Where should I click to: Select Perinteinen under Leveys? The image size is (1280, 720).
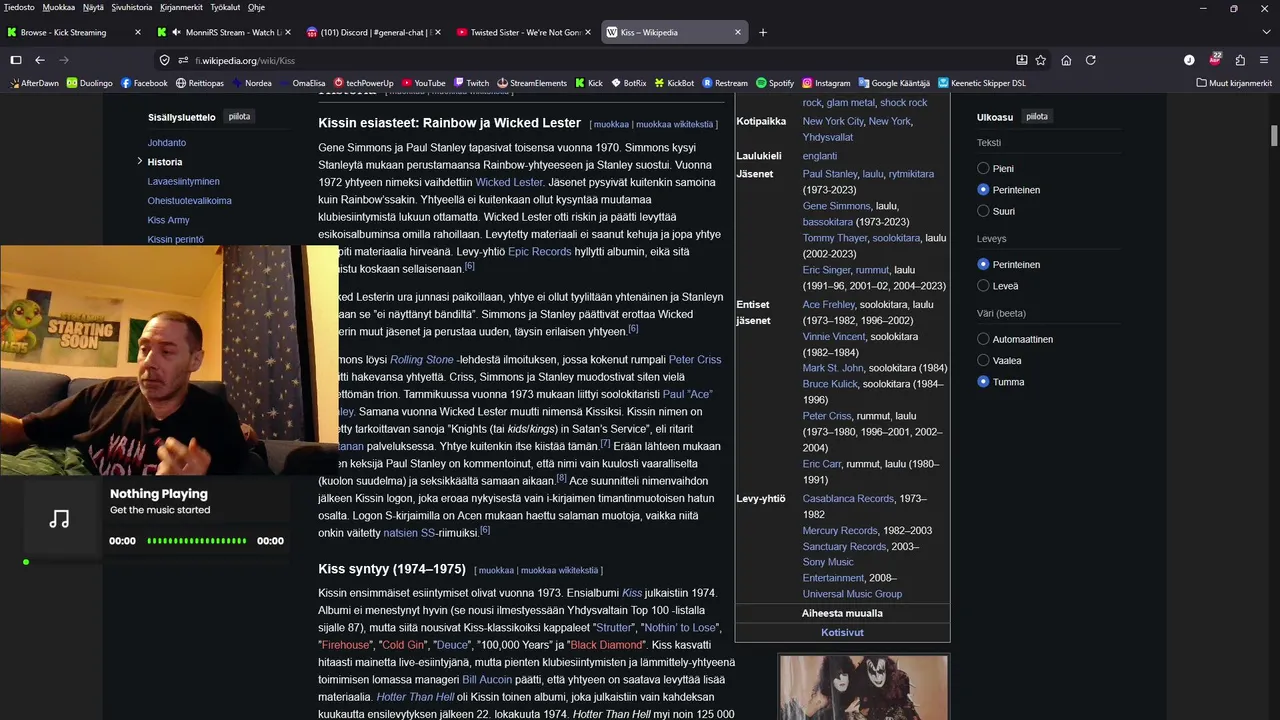tap(983, 265)
